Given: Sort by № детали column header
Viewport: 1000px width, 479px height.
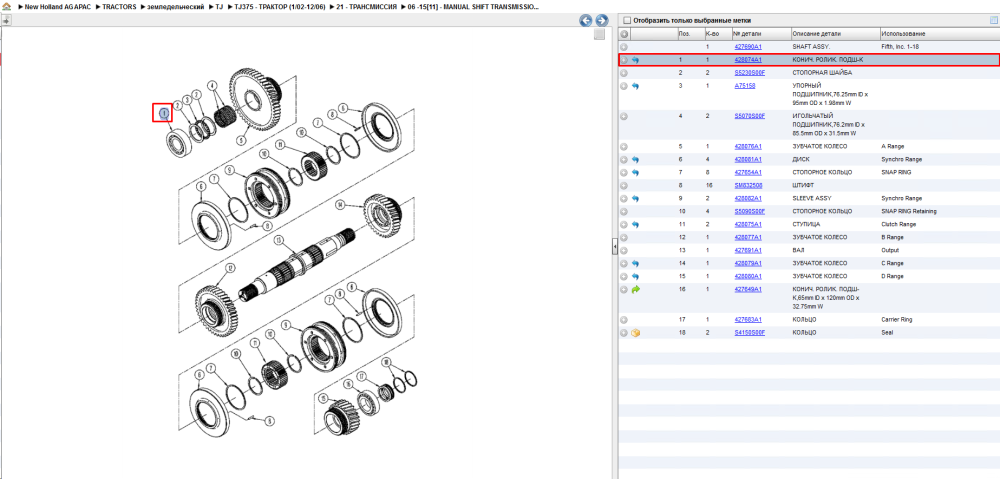Looking at the screenshot, I should click(x=760, y=34).
